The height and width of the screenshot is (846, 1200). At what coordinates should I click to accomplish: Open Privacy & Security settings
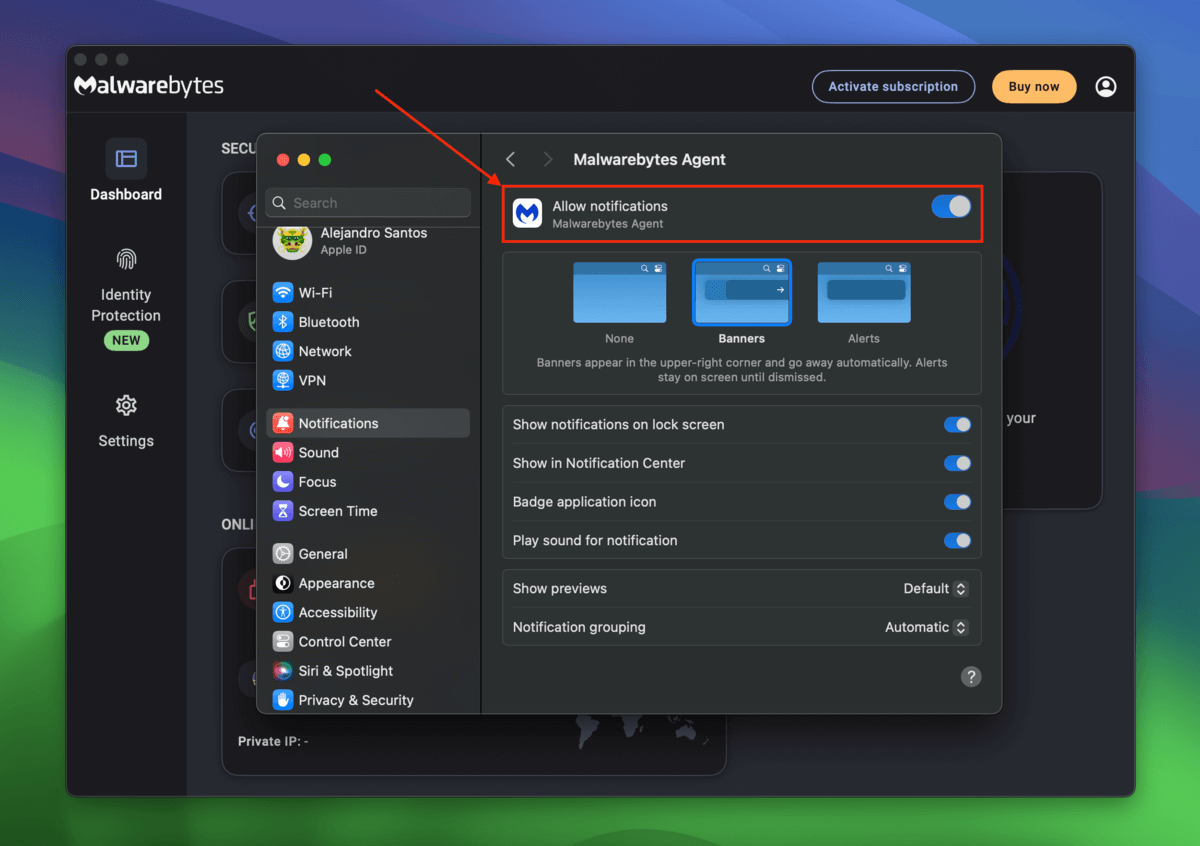[368, 700]
